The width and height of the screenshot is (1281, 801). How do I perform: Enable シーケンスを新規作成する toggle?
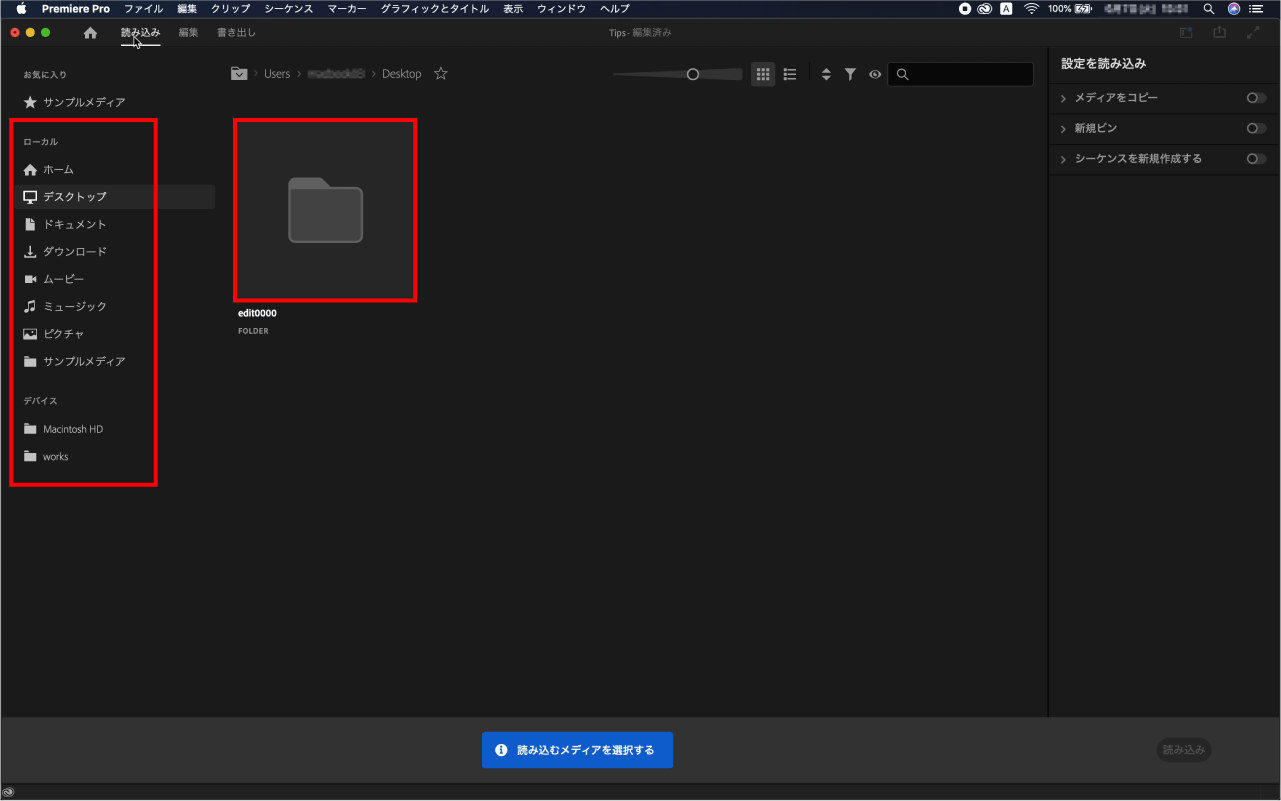(1255, 159)
